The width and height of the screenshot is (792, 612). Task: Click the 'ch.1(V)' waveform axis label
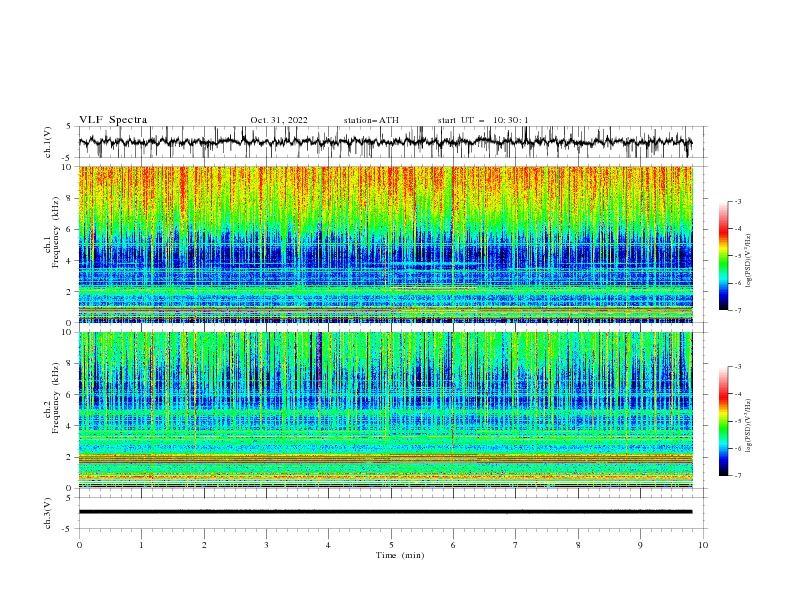(x=48, y=142)
